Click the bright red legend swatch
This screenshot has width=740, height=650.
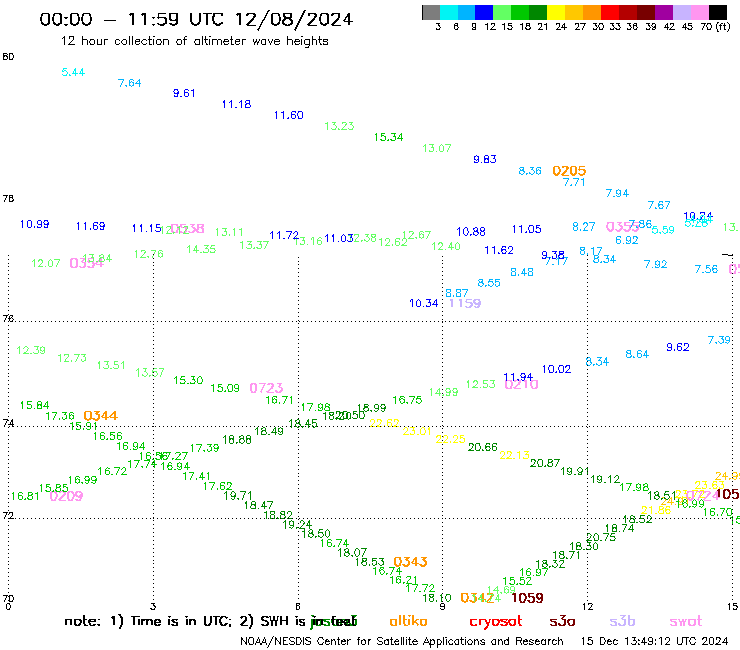coord(609,12)
